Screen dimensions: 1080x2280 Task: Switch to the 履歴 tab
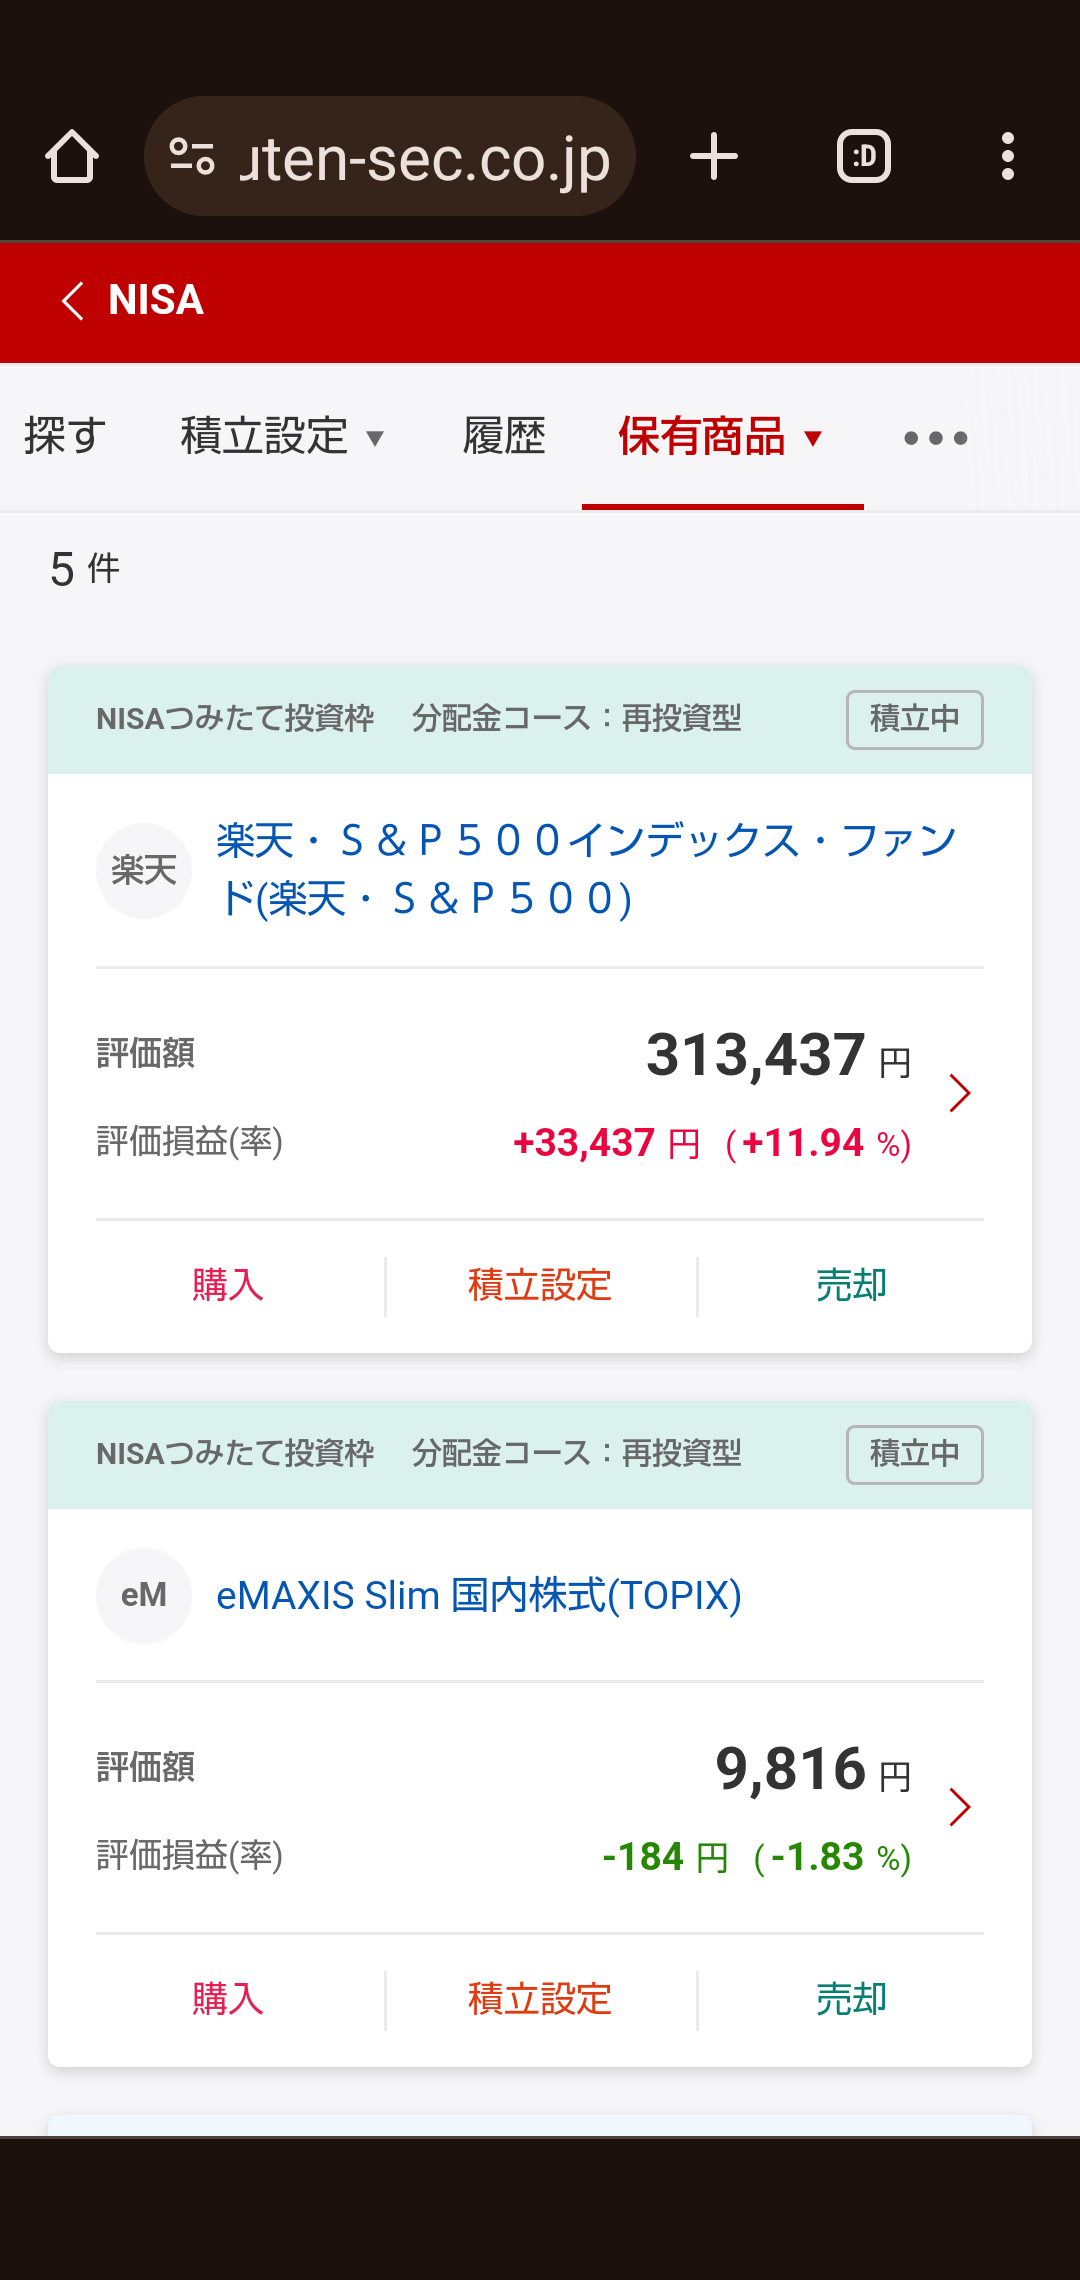coord(504,437)
